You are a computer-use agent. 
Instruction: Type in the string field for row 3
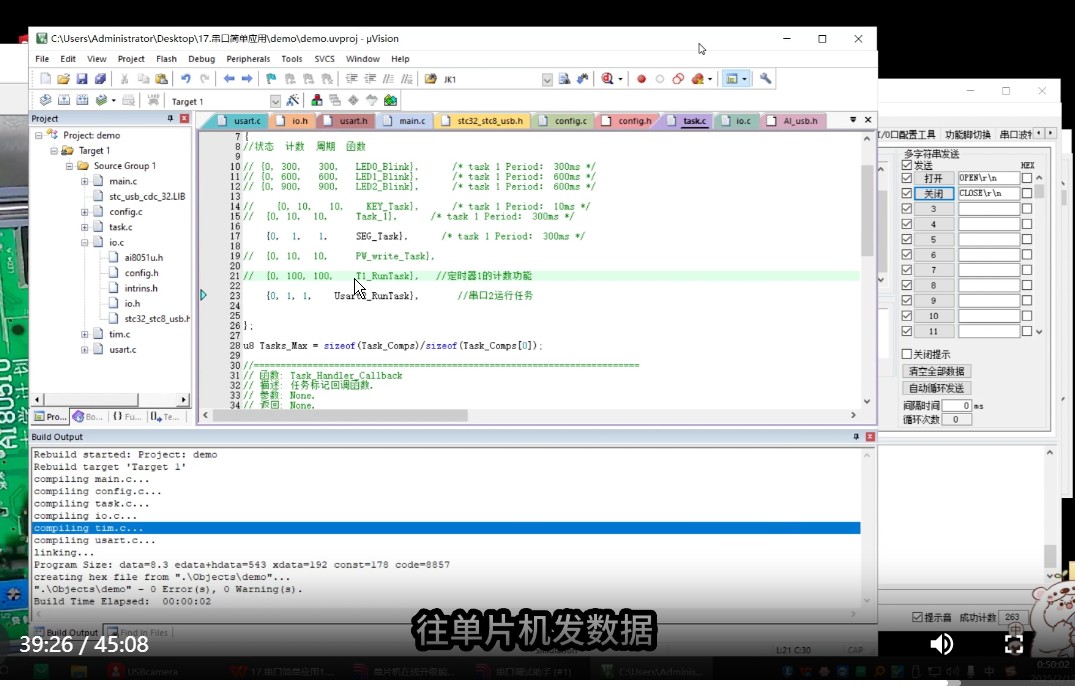pos(988,209)
